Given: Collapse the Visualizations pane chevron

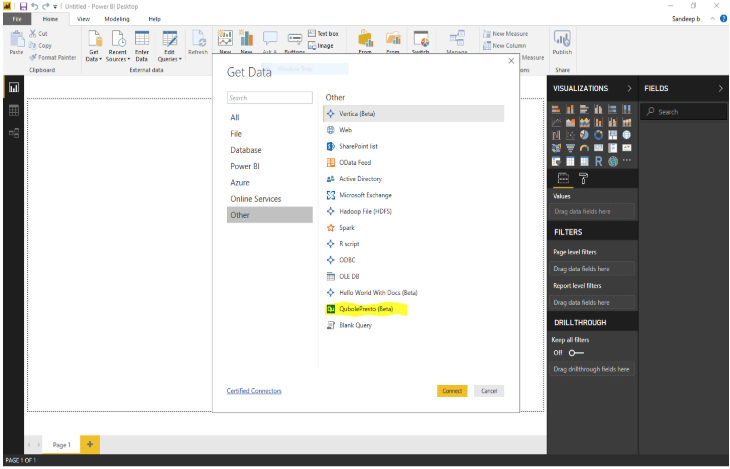Looking at the screenshot, I should 629,88.
